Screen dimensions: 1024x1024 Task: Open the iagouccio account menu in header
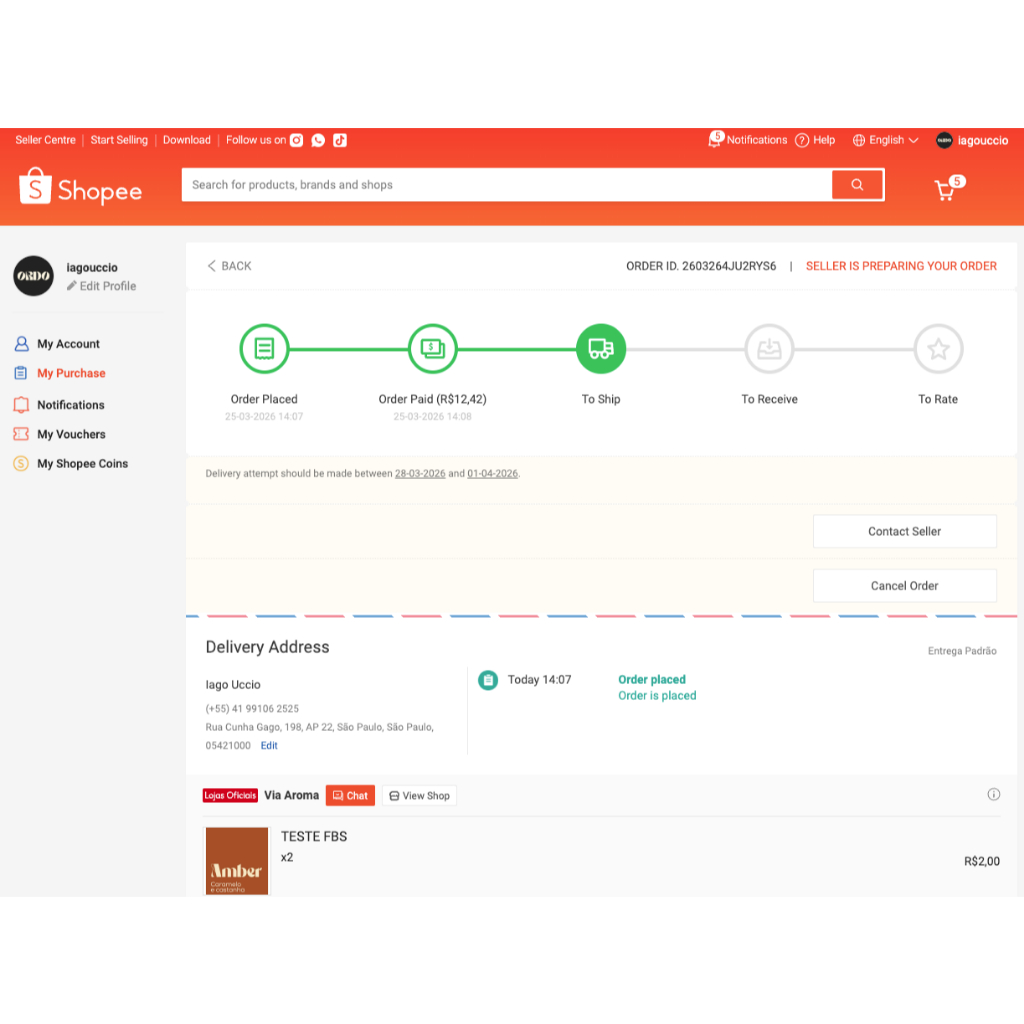(972, 140)
